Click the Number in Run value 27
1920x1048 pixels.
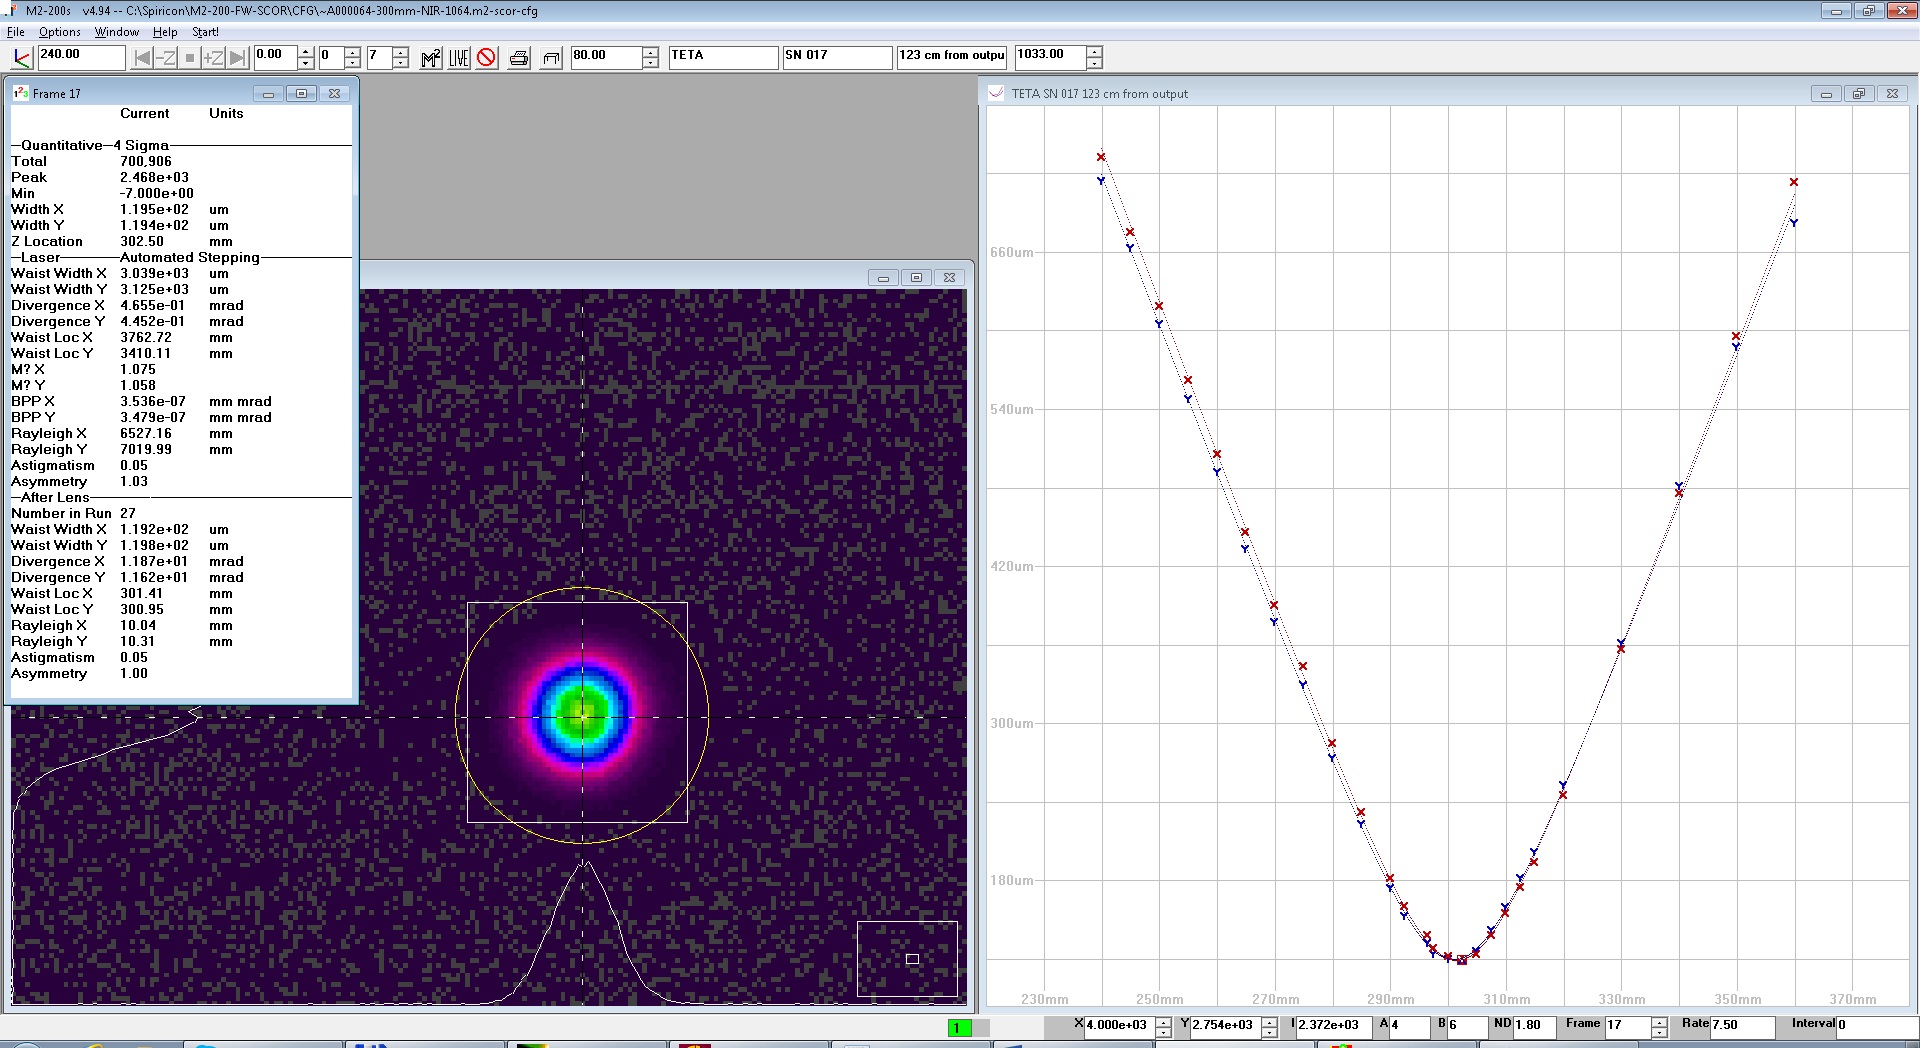tap(128, 513)
